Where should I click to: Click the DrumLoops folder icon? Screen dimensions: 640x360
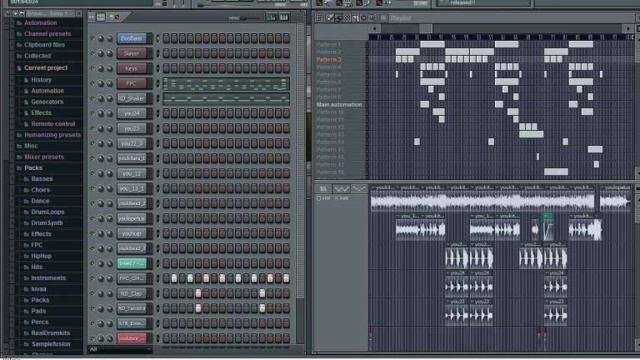[x=27, y=212]
